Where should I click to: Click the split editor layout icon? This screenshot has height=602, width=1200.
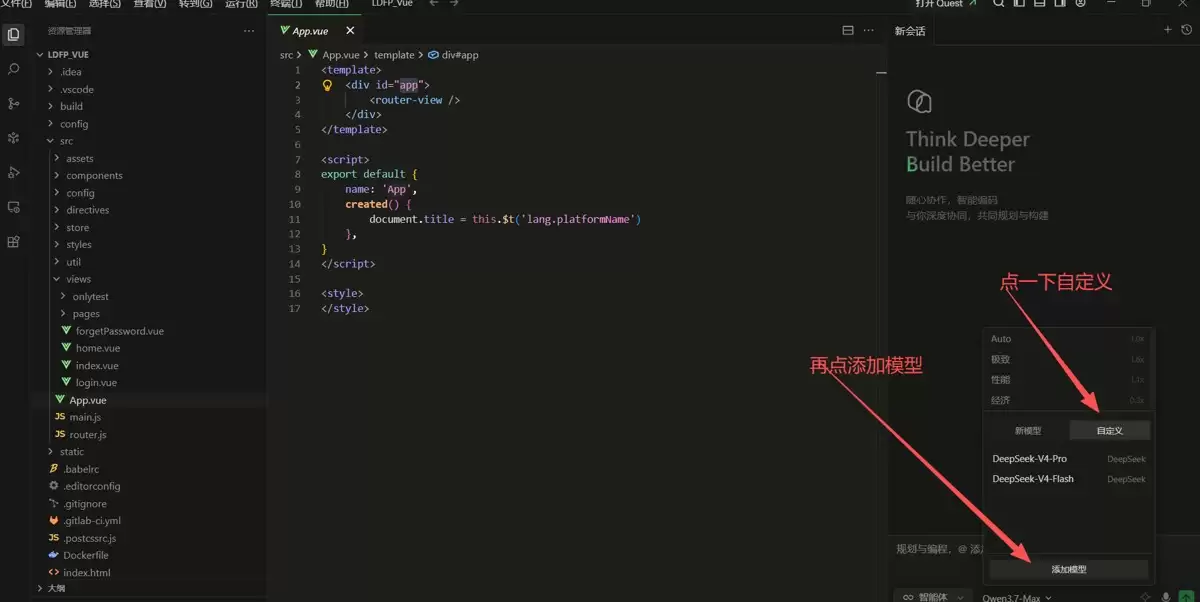coord(848,30)
